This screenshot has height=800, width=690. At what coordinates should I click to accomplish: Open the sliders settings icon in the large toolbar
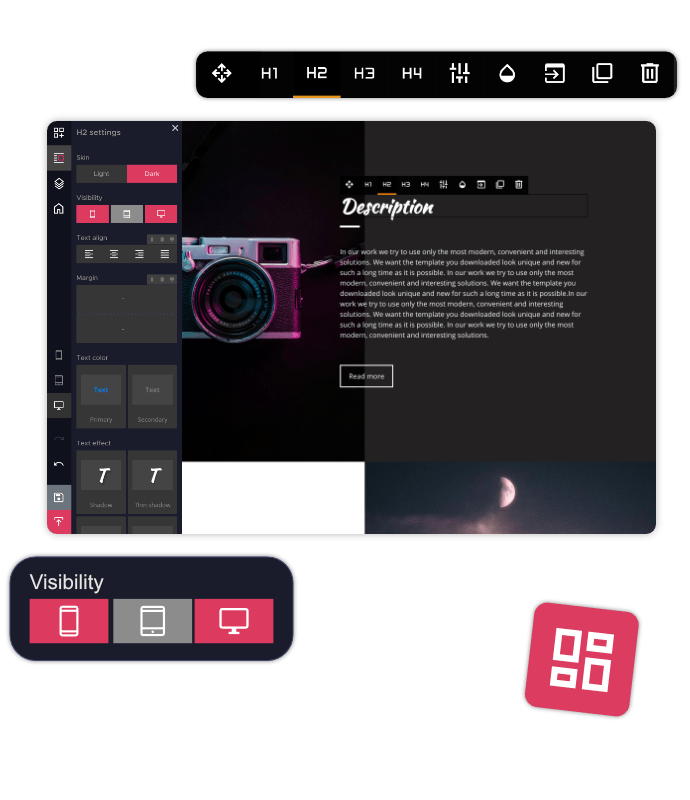459,73
